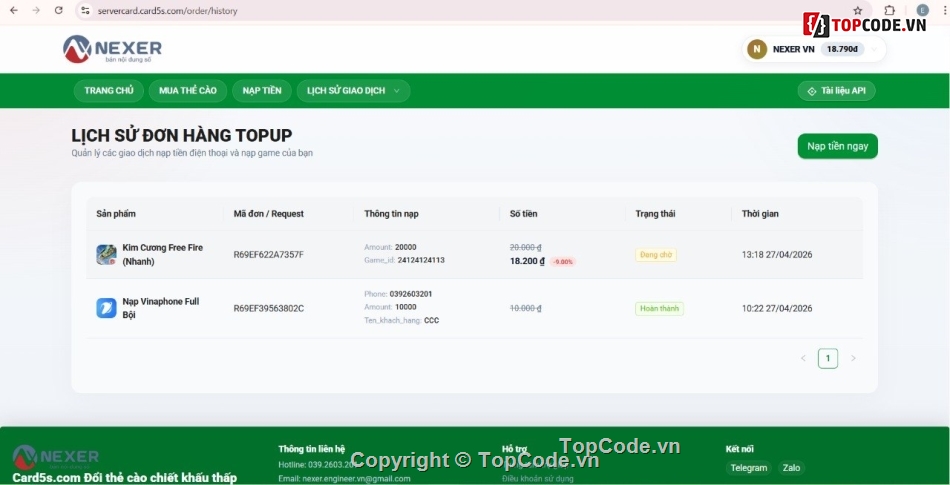Go to next page arrow in pagination
The width and height of the screenshot is (950, 485).
[x=853, y=358]
